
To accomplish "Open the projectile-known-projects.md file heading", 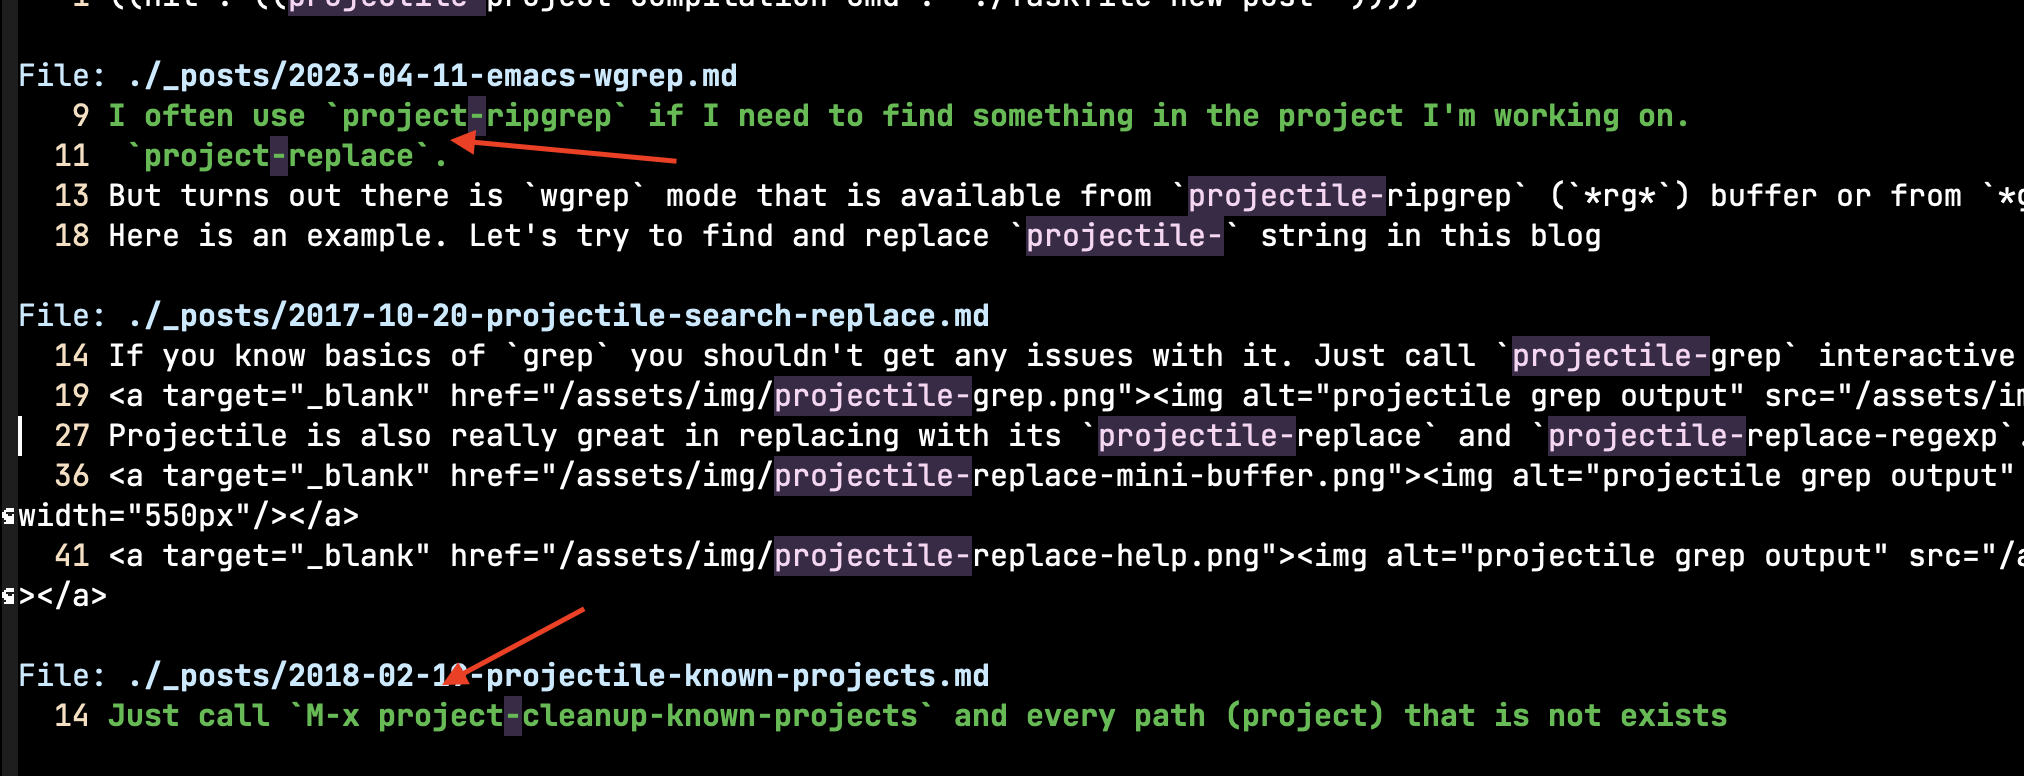I will pos(558,676).
